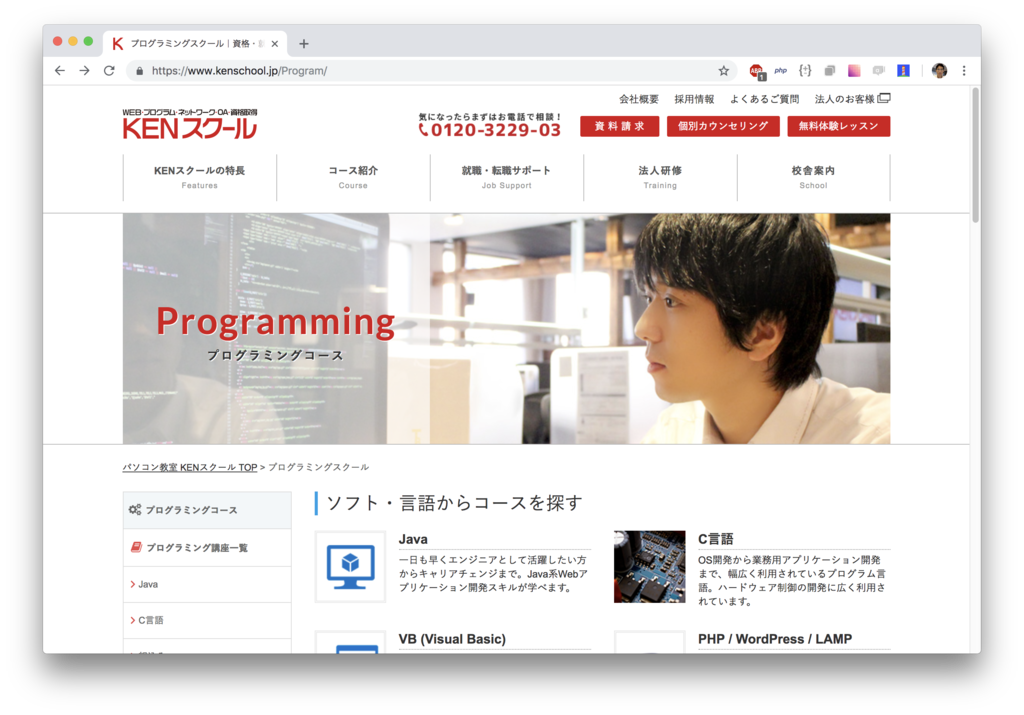1024x715 pixels.
Task: Click inside the browser address bar
Action: [400, 71]
